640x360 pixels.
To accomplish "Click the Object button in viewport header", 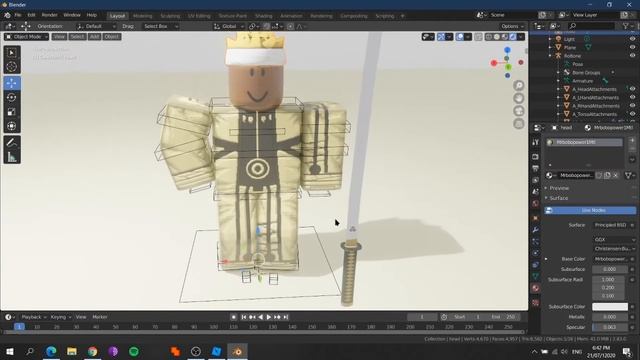I will pos(111,37).
